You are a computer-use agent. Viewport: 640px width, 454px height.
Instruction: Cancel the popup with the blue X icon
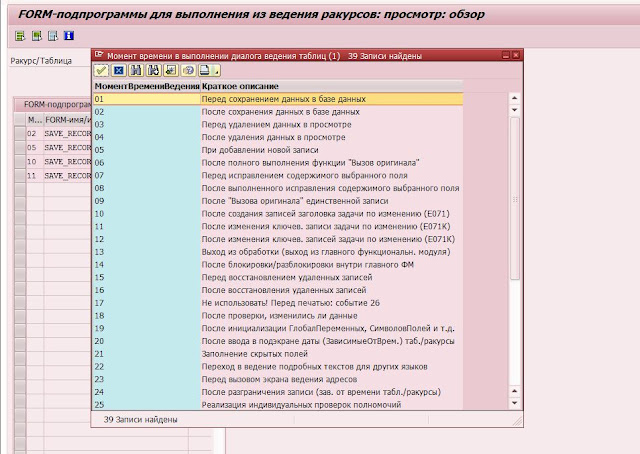click(x=119, y=71)
